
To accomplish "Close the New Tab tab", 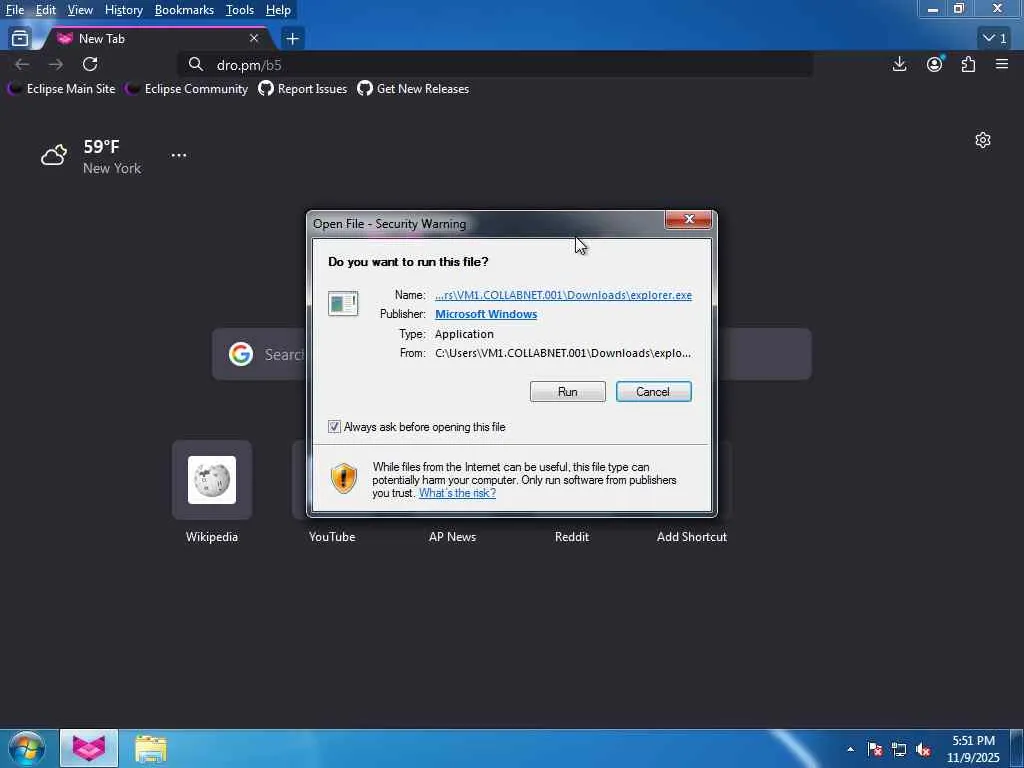I will 254,39.
